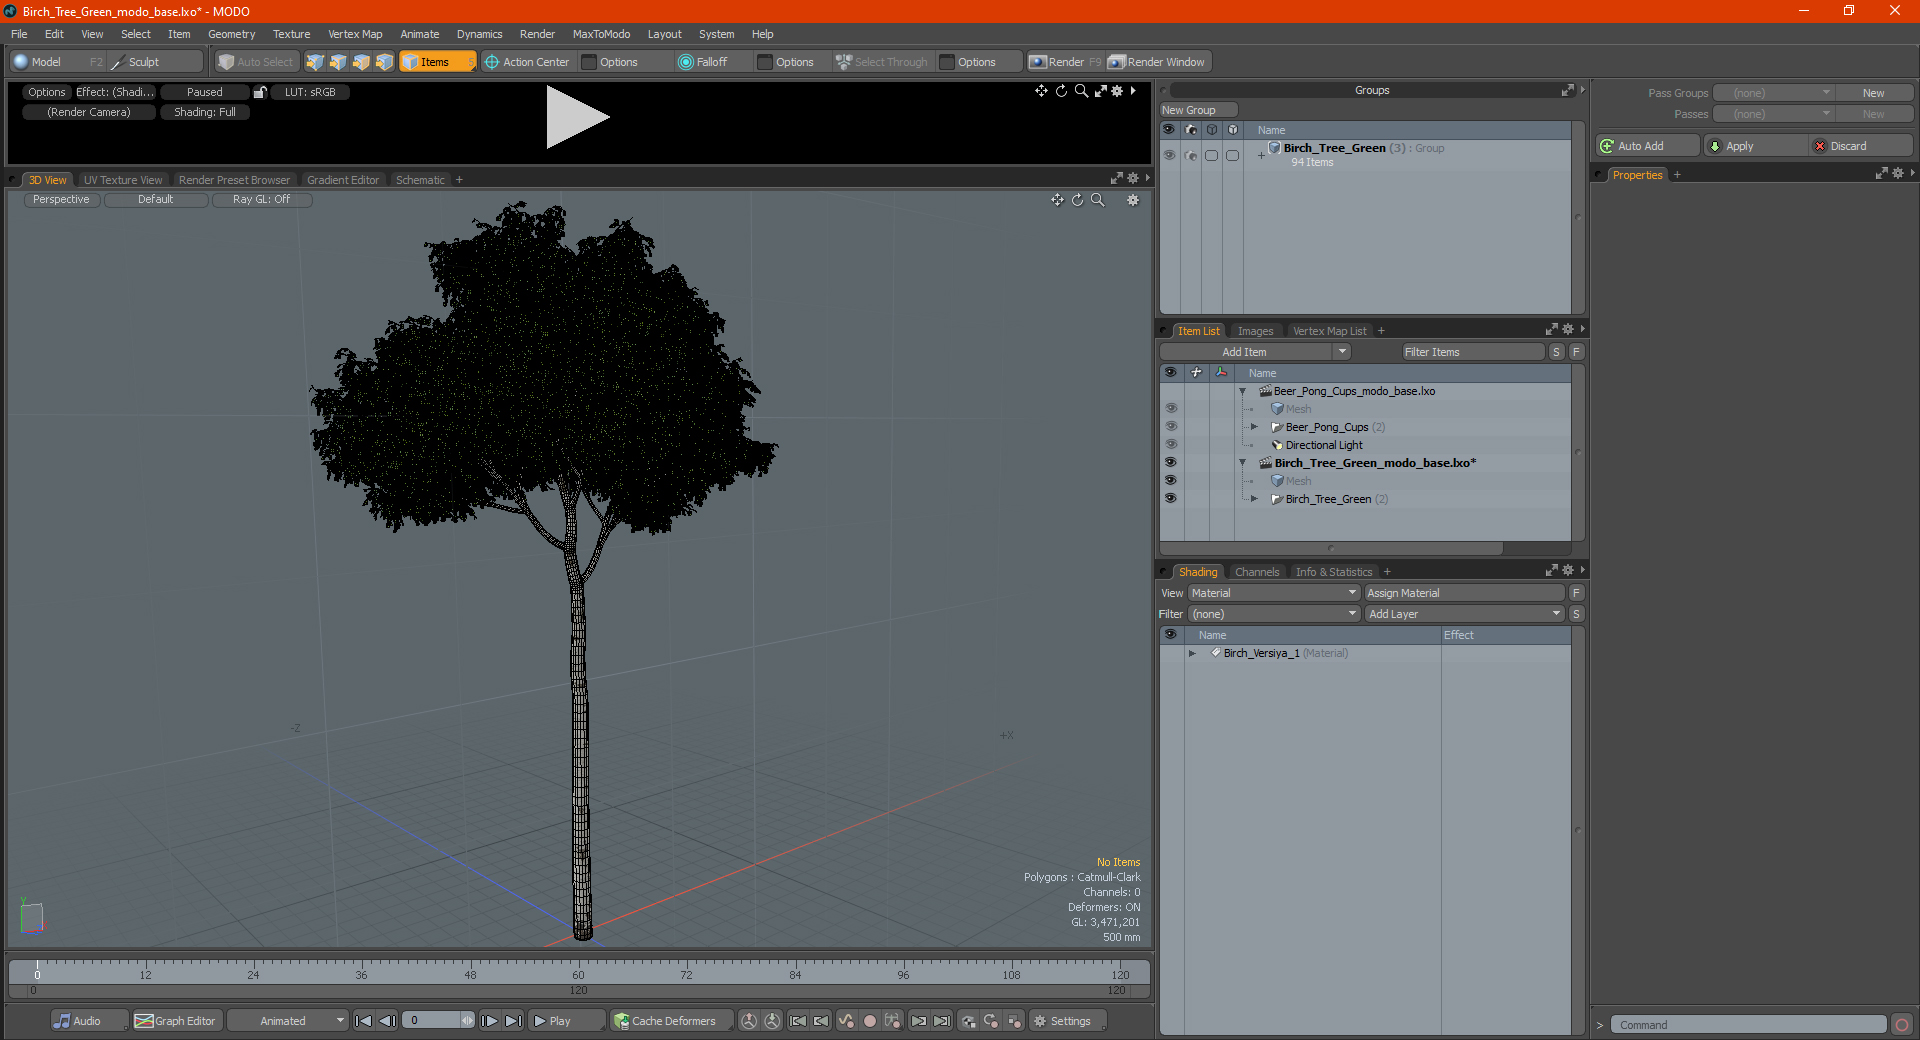Click the Action Center tool icon
Image resolution: width=1920 pixels, height=1040 pixels.
492,62
